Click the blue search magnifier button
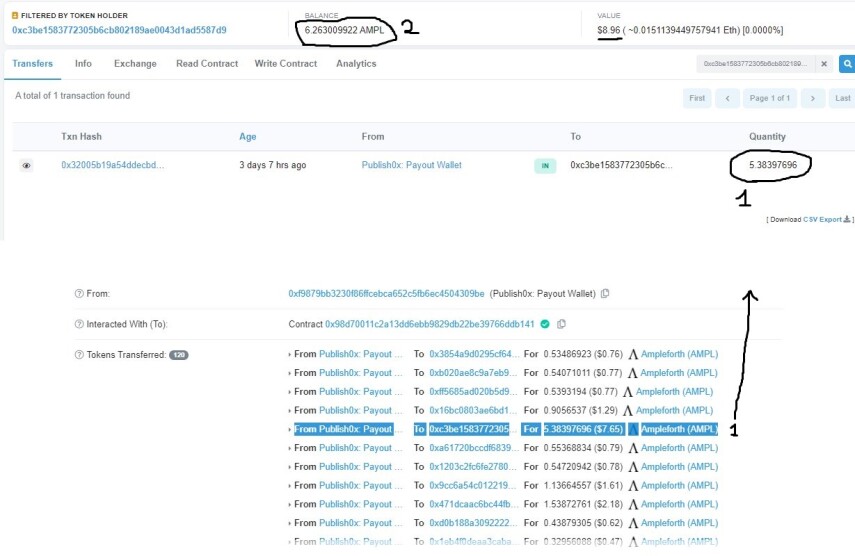The height and width of the screenshot is (556, 855). 847,64
